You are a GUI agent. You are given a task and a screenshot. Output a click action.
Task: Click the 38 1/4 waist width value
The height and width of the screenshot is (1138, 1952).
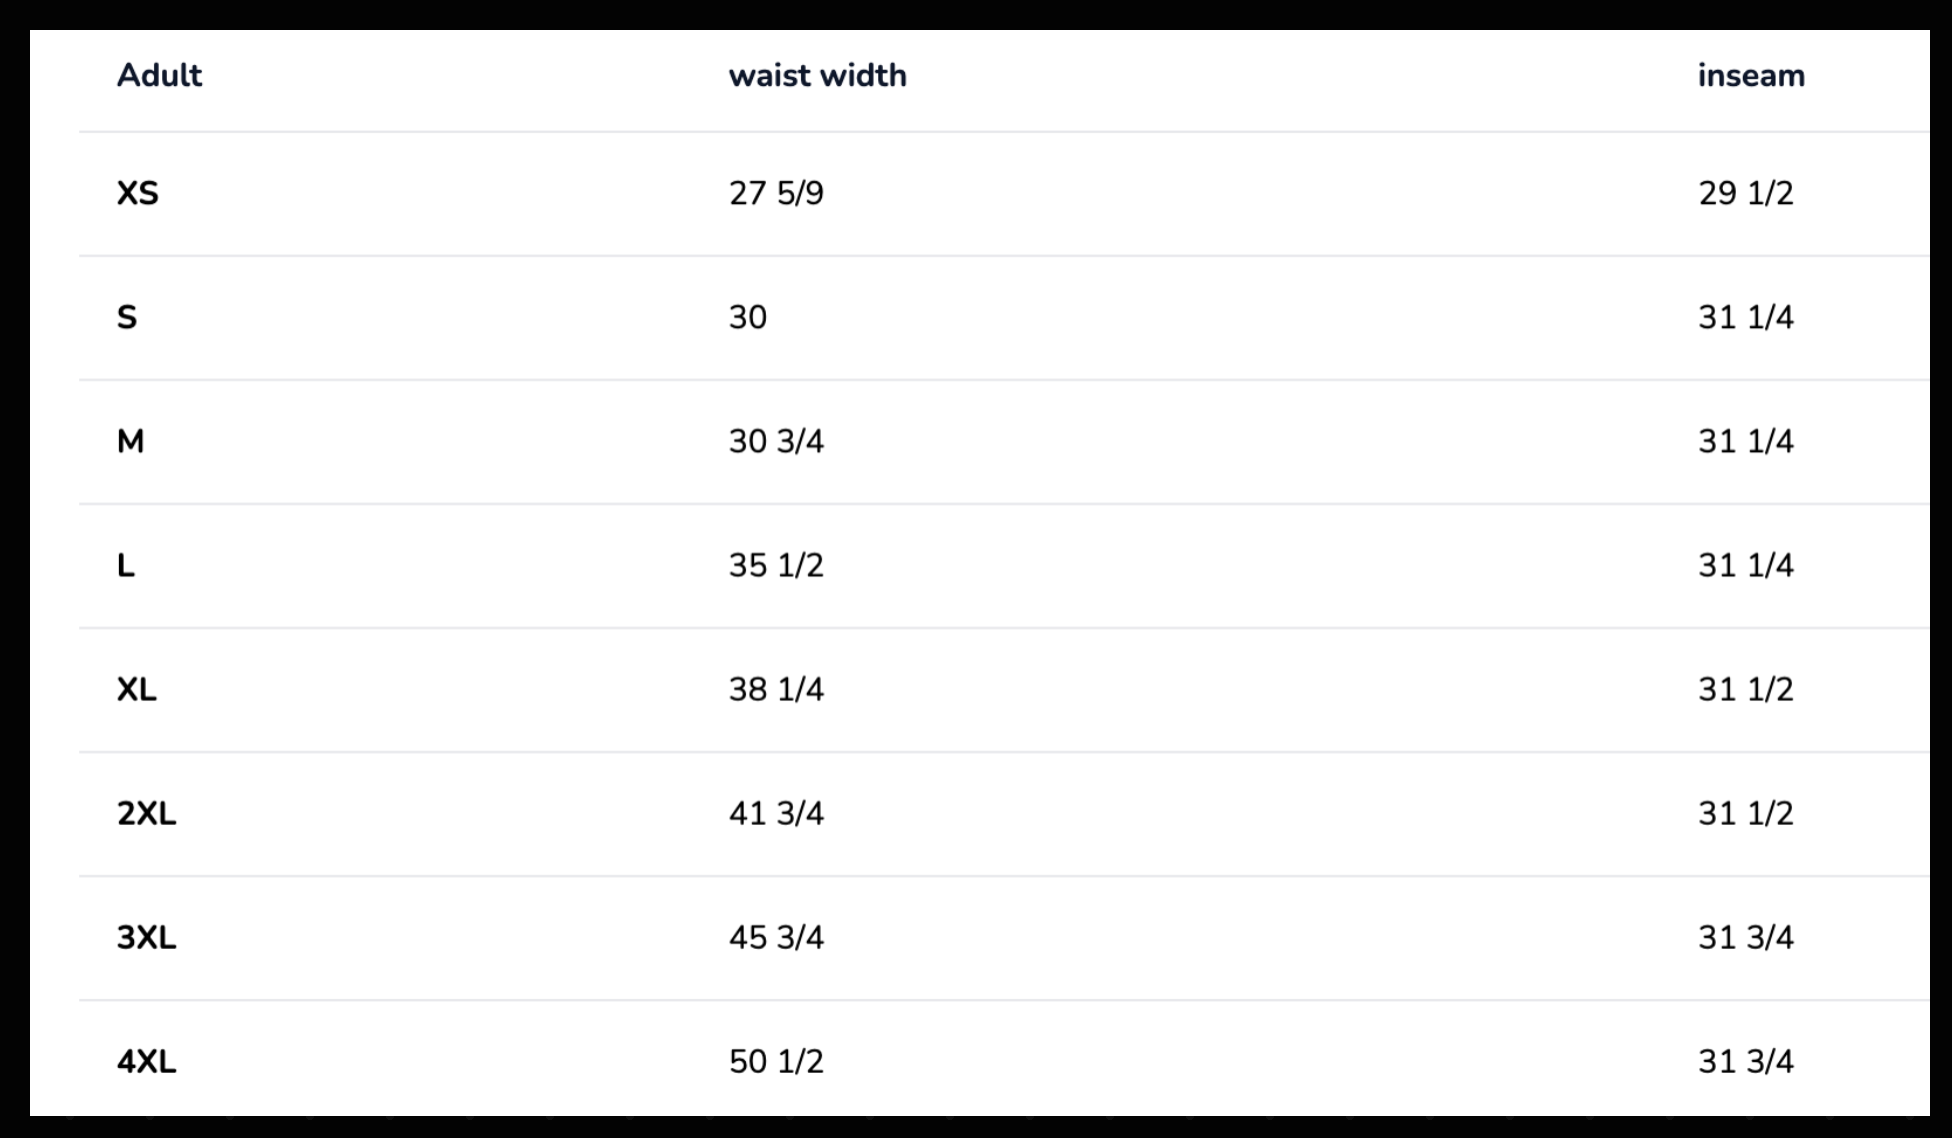[776, 689]
